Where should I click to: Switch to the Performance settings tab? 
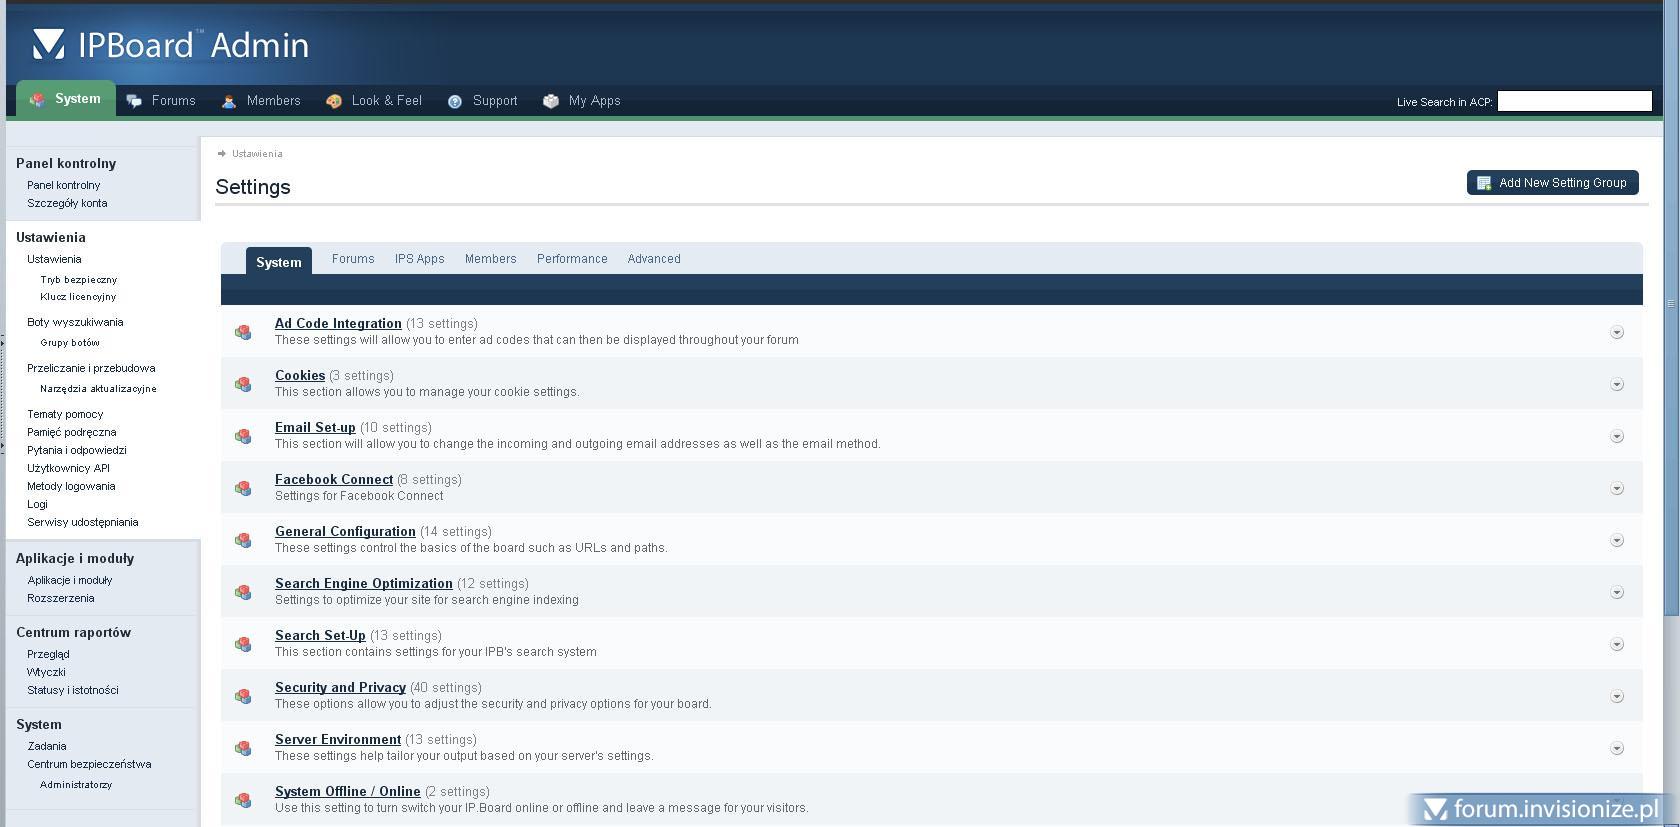point(572,259)
